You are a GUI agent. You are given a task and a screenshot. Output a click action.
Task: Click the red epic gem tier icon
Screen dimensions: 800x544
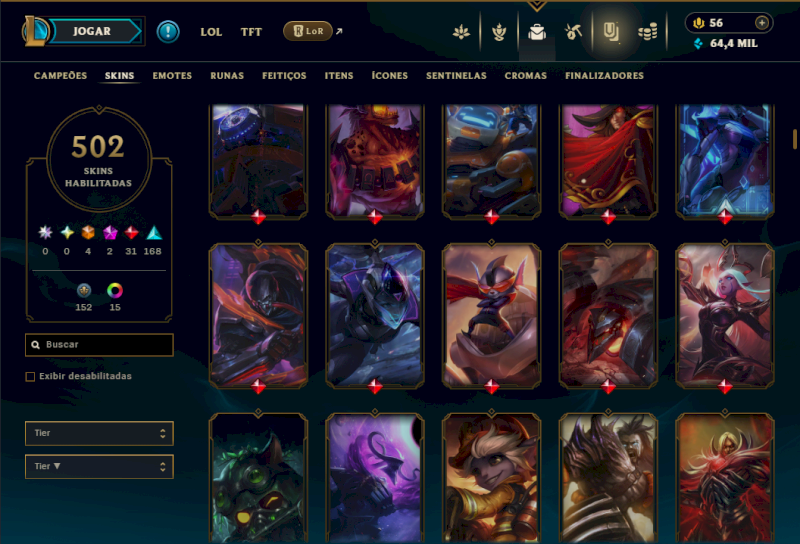[131, 233]
